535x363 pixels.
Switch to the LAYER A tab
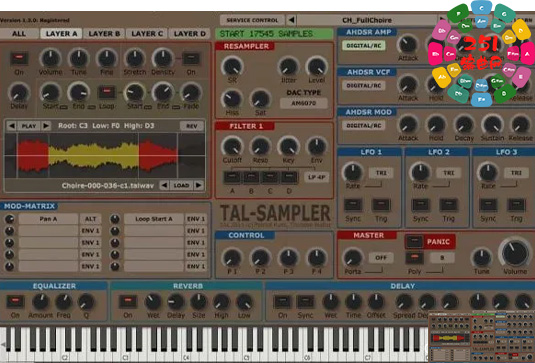(x=61, y=34)
